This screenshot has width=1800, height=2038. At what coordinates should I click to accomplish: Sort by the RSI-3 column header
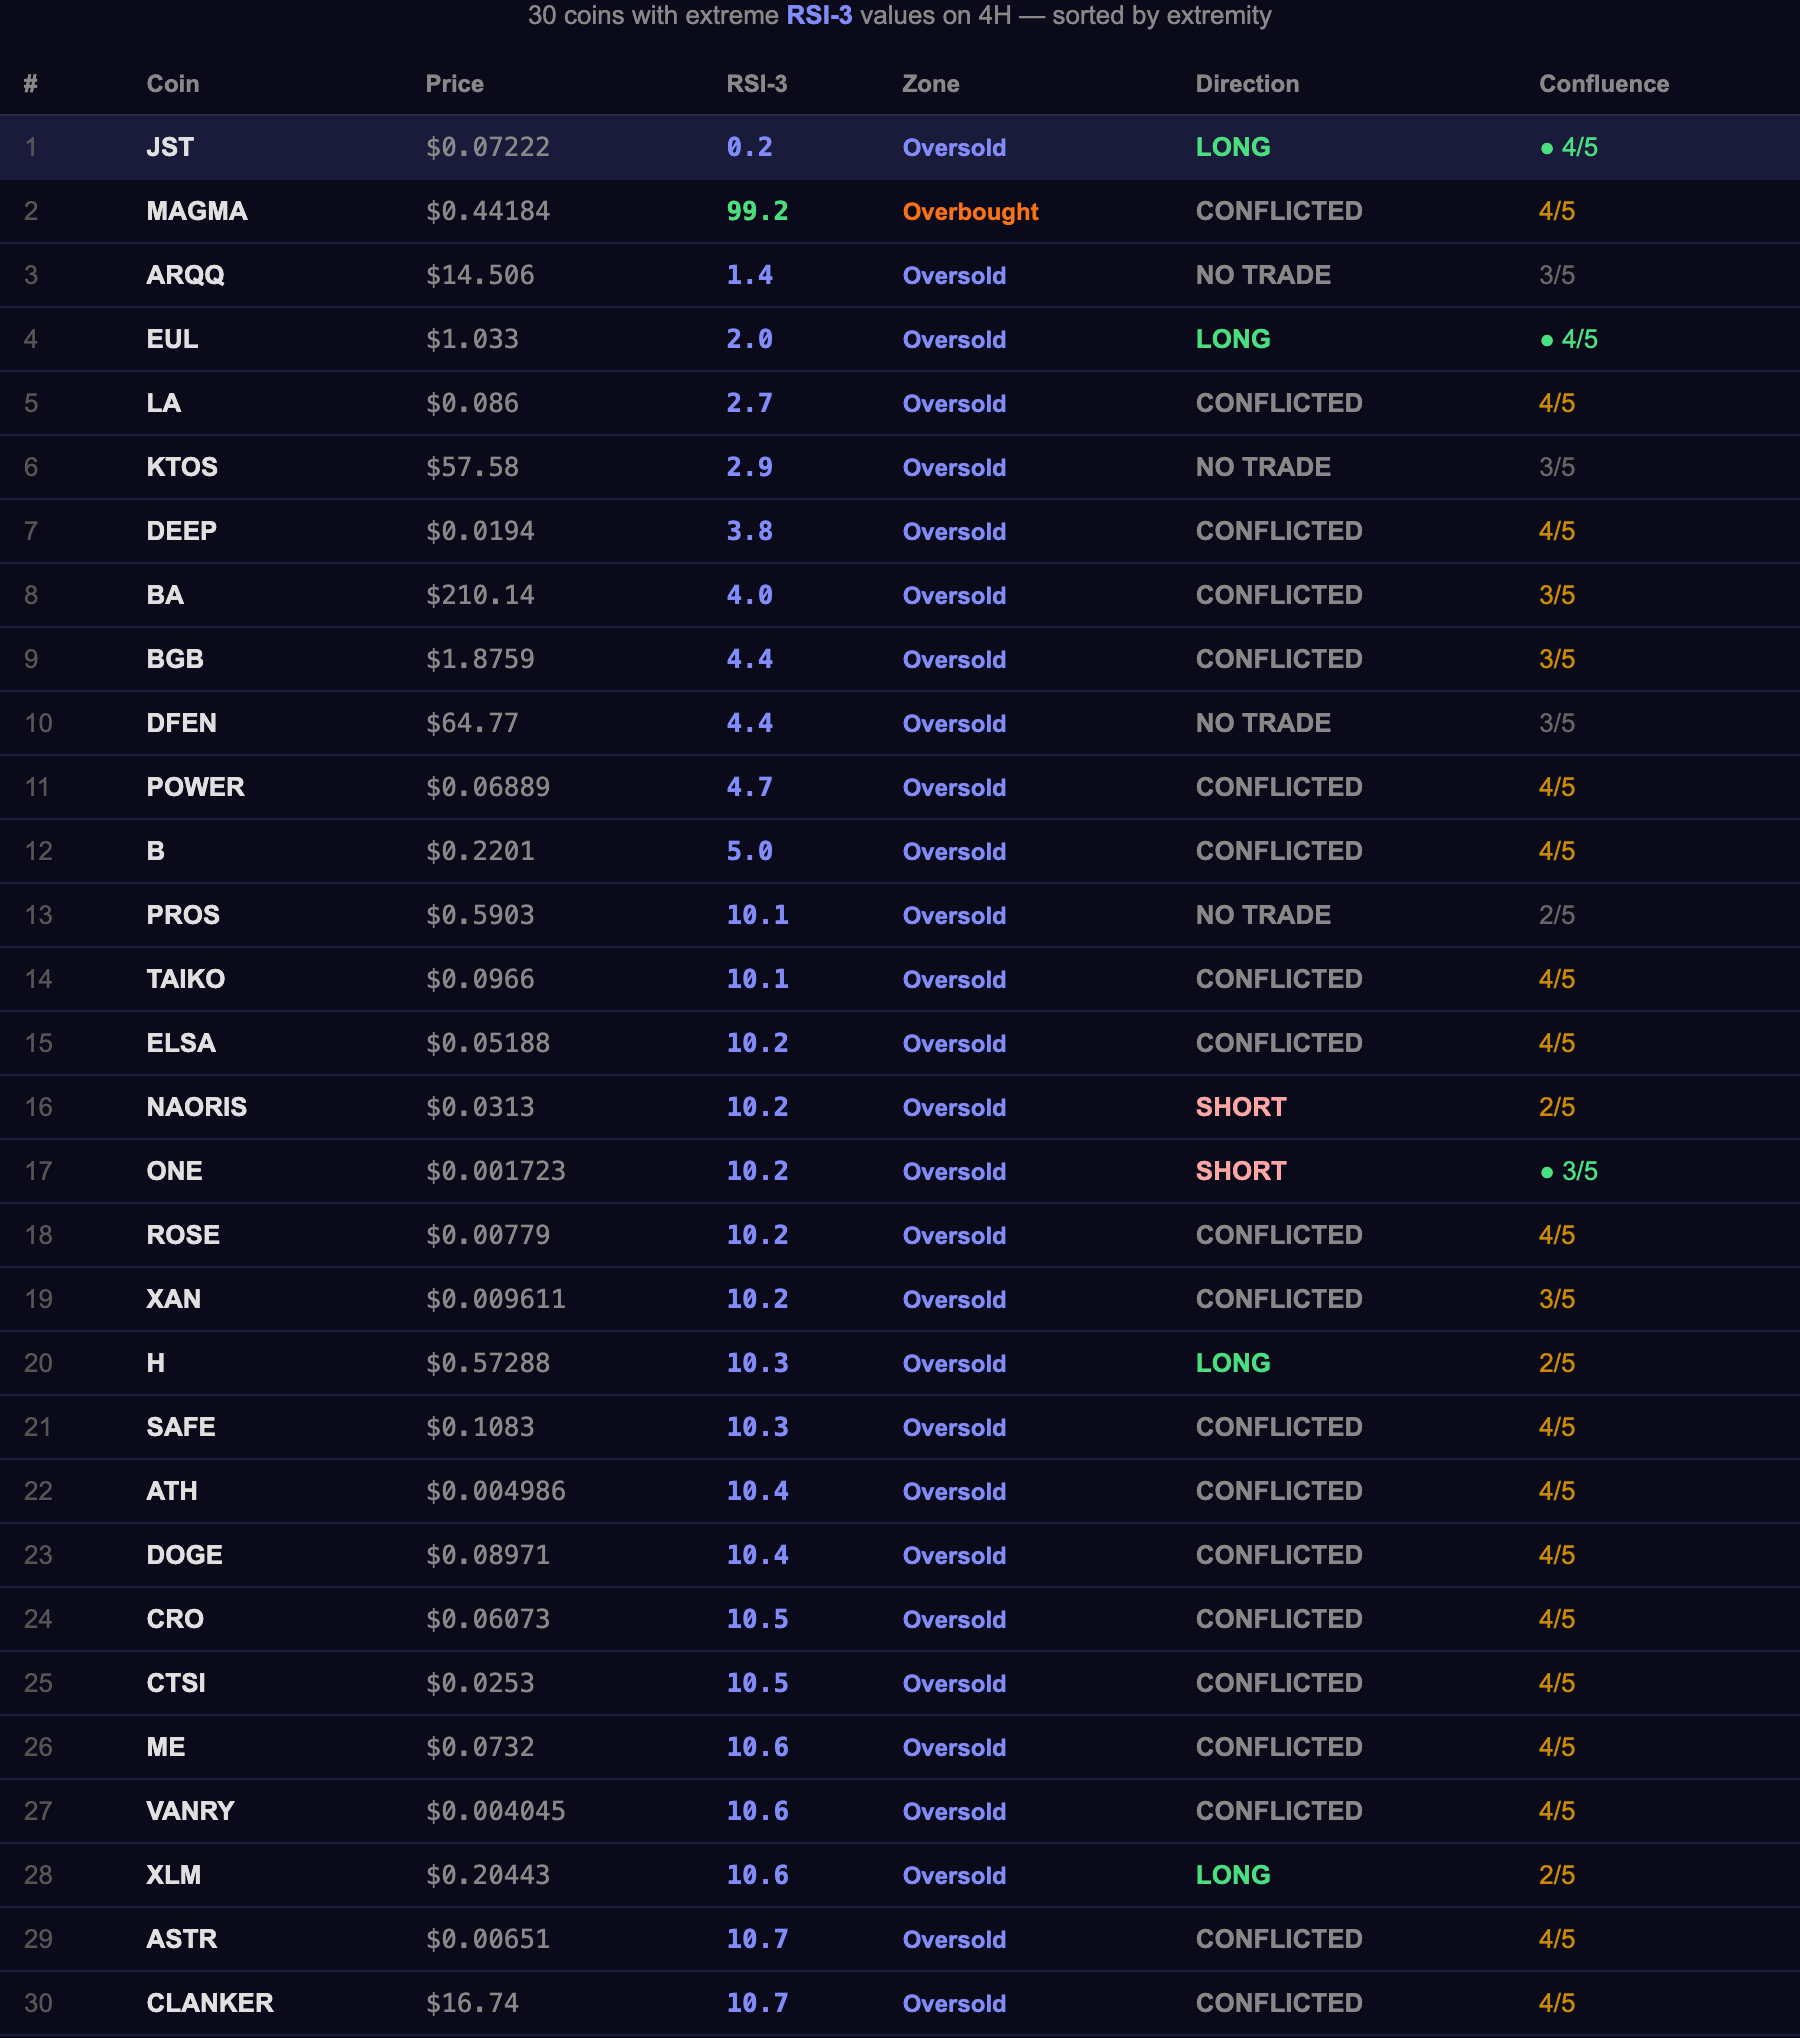[x=757, y=84]
